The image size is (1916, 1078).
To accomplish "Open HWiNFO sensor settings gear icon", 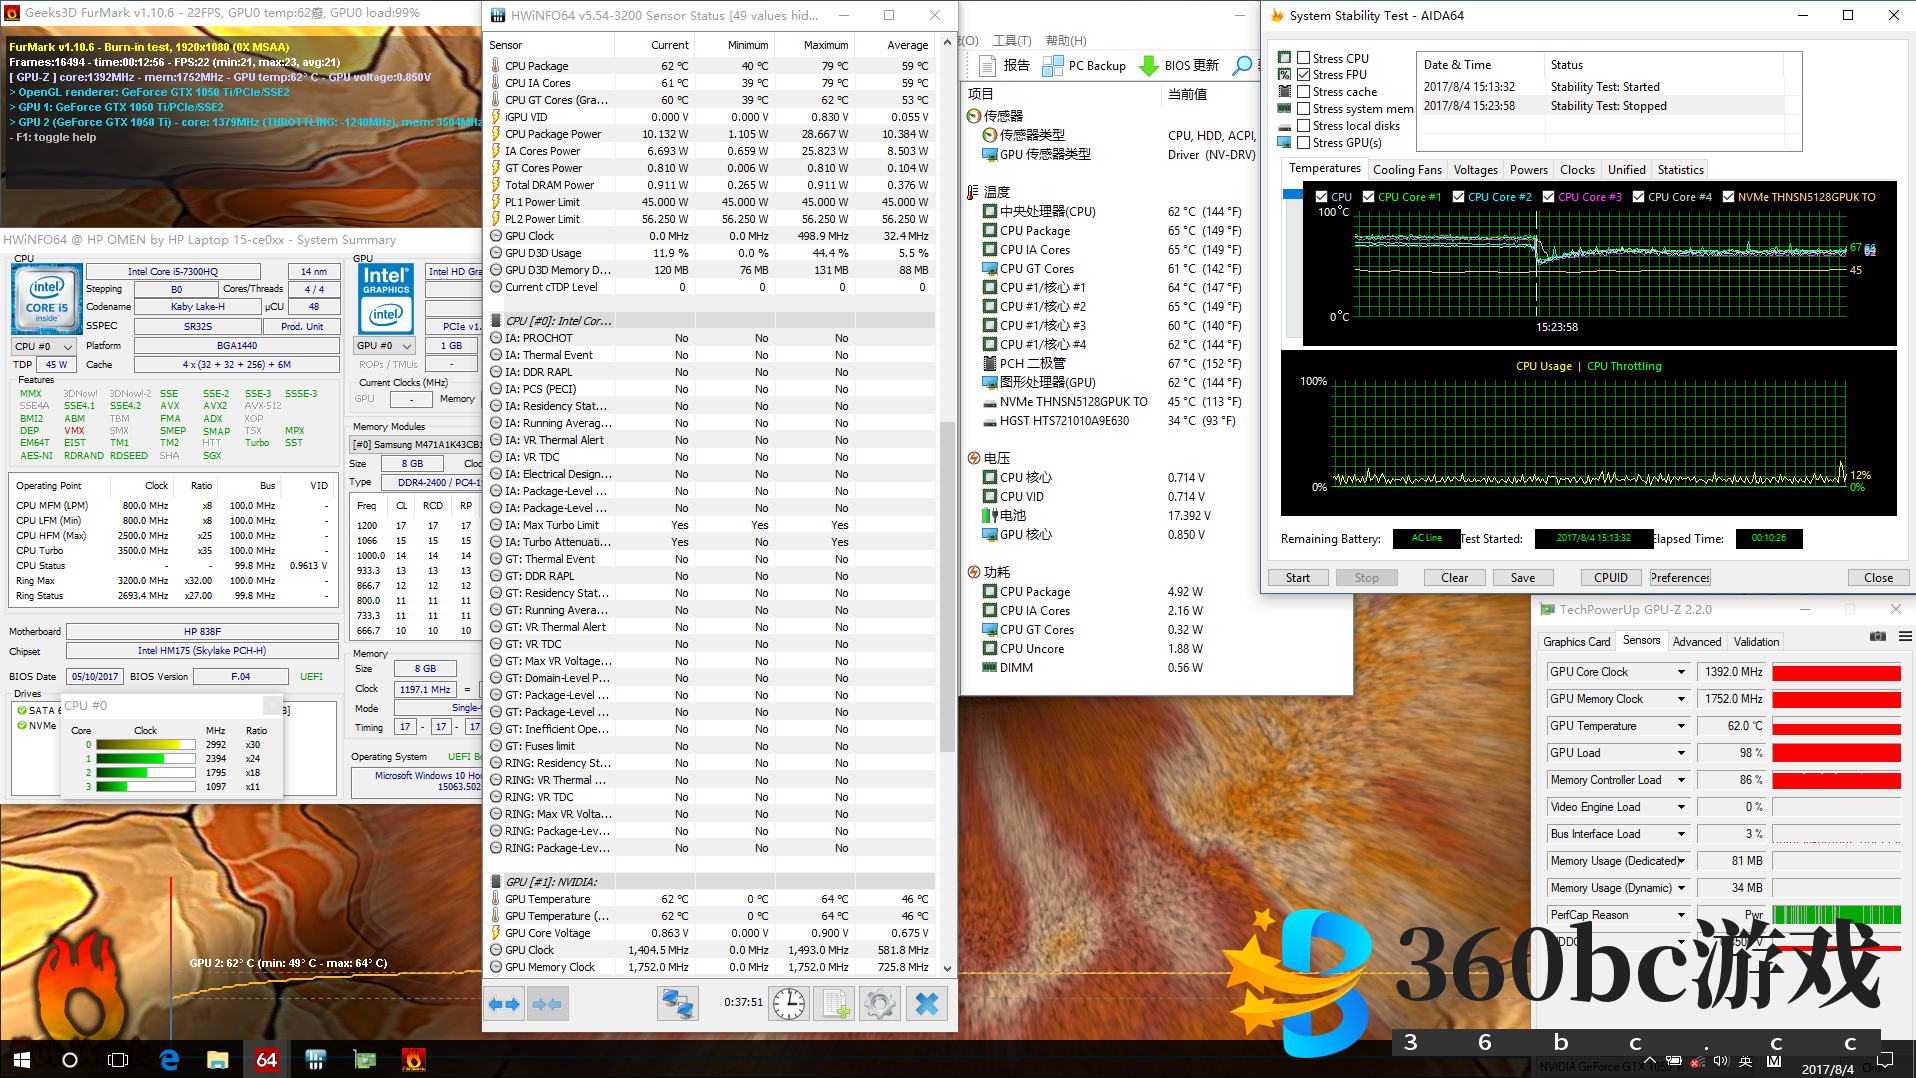I will click(x=880, y=1003).
